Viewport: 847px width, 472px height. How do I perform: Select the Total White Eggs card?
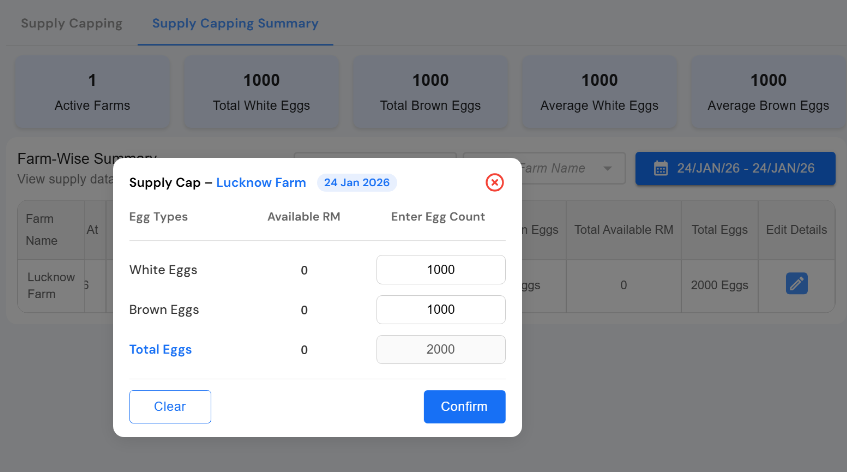pyautogui.click(x=261, y=91)
